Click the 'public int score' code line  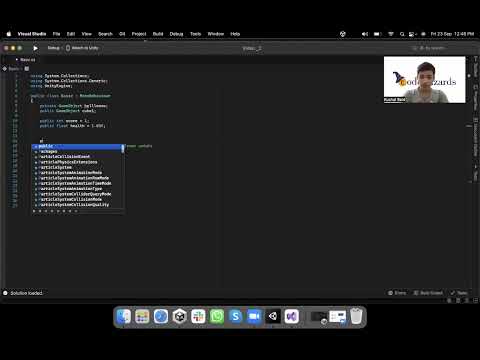(x=64, y=121)
